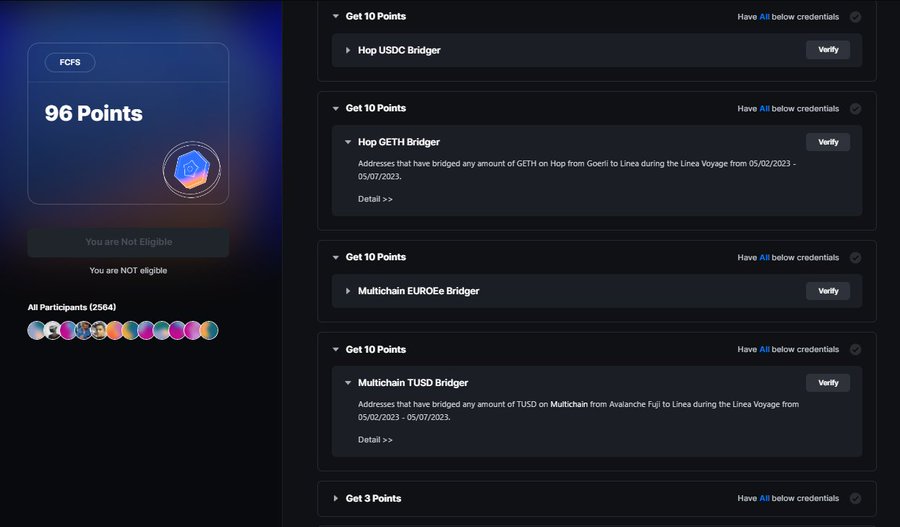
Task: Click the Get 3 Points label
Action: pos(373,498)
